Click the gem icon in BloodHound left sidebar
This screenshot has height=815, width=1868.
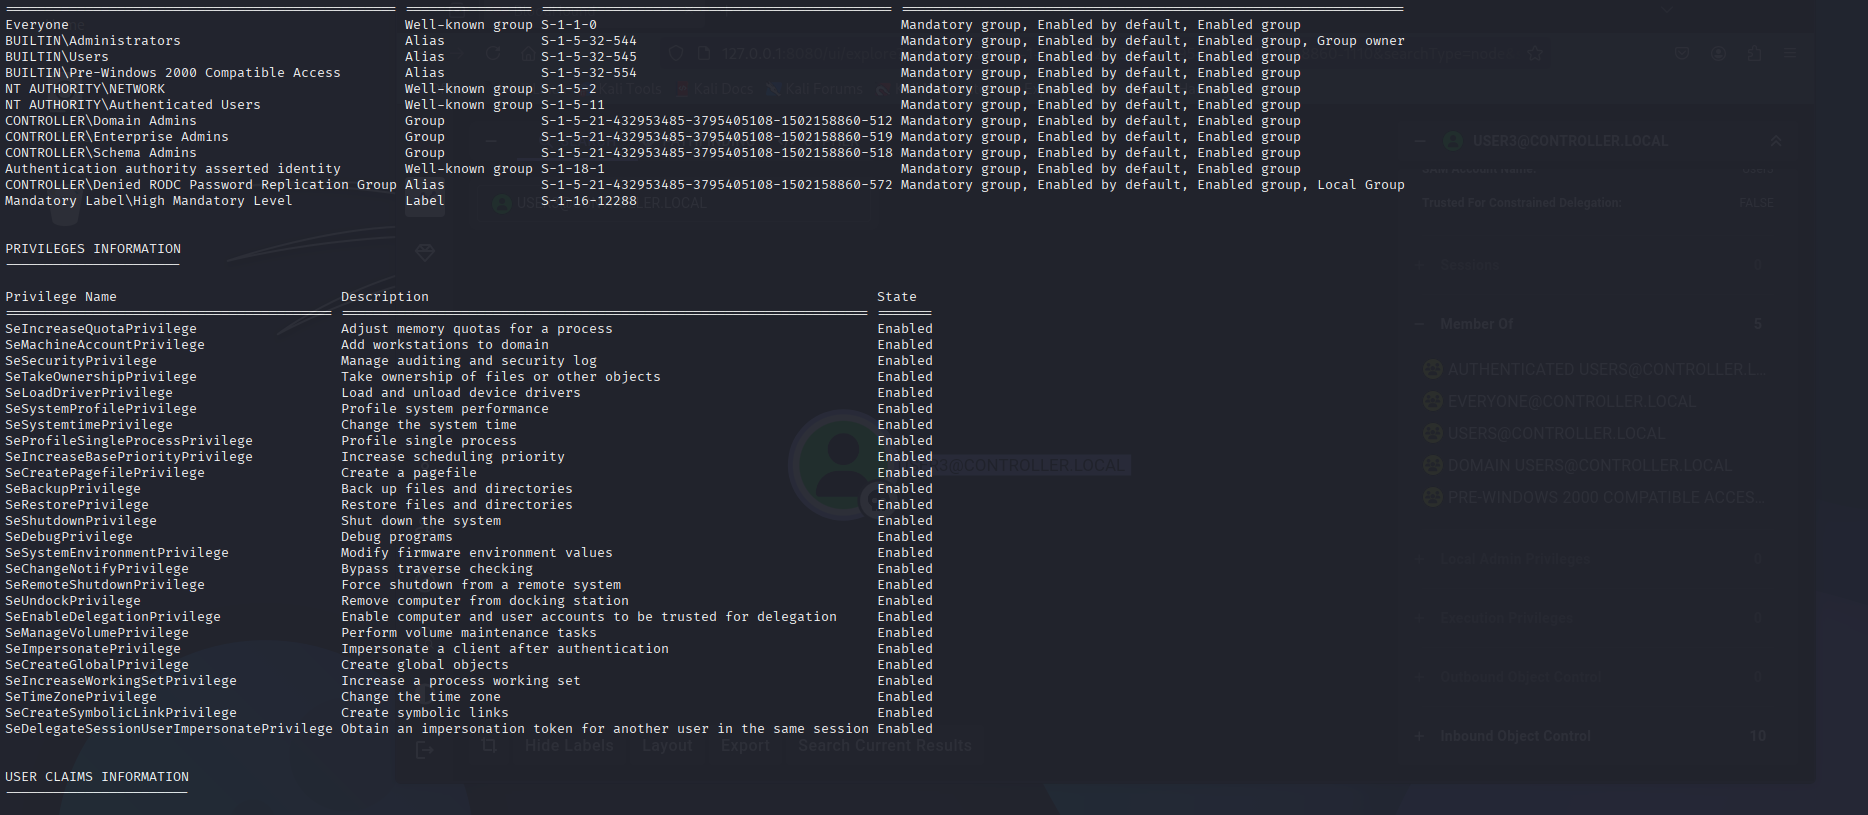pos(425,253)
